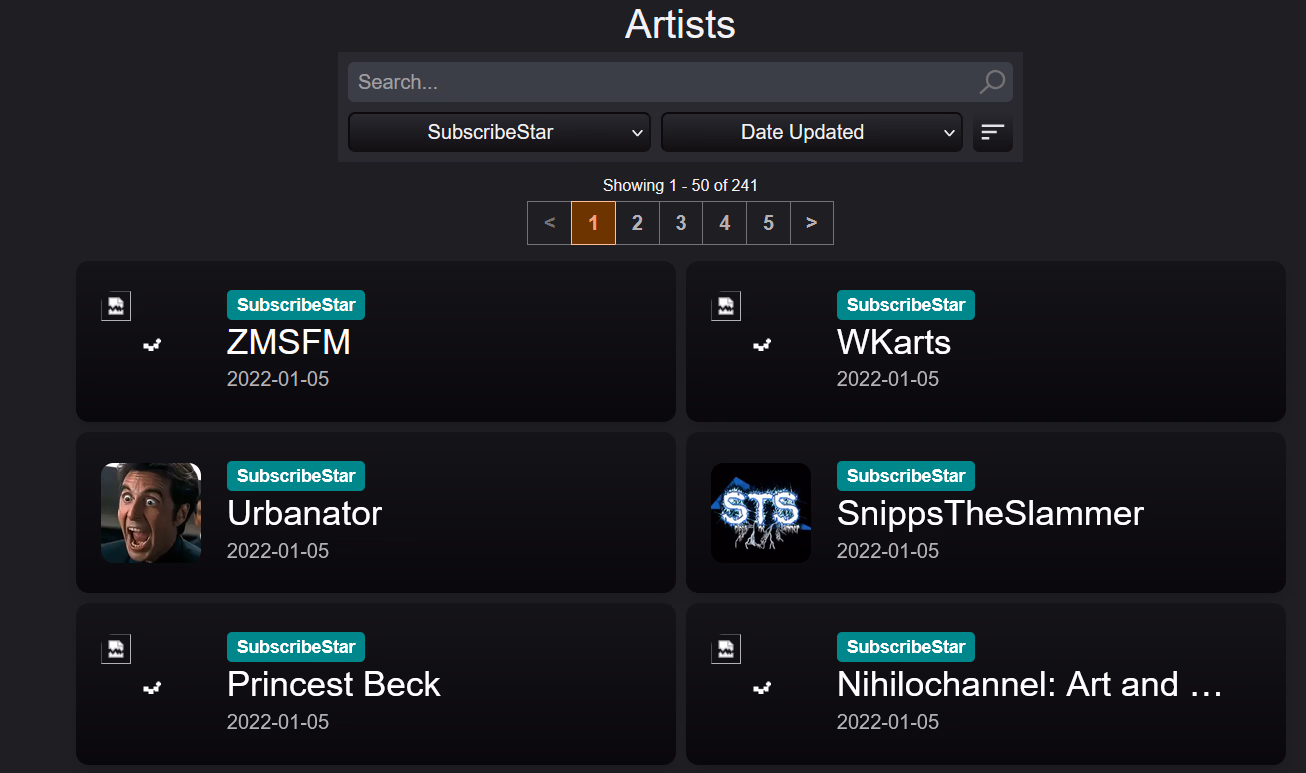Click the Search artists text field

[x=660, y=82]
